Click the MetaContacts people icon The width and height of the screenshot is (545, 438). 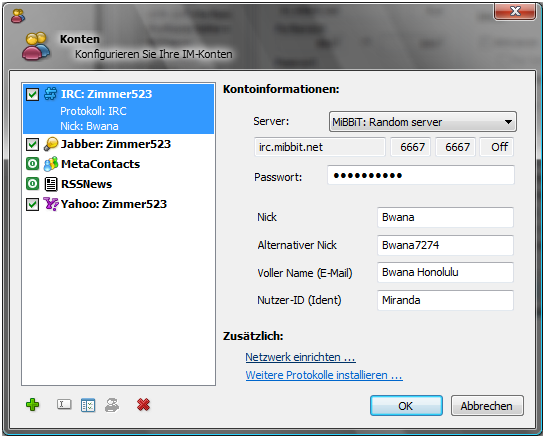pos(51,164)
